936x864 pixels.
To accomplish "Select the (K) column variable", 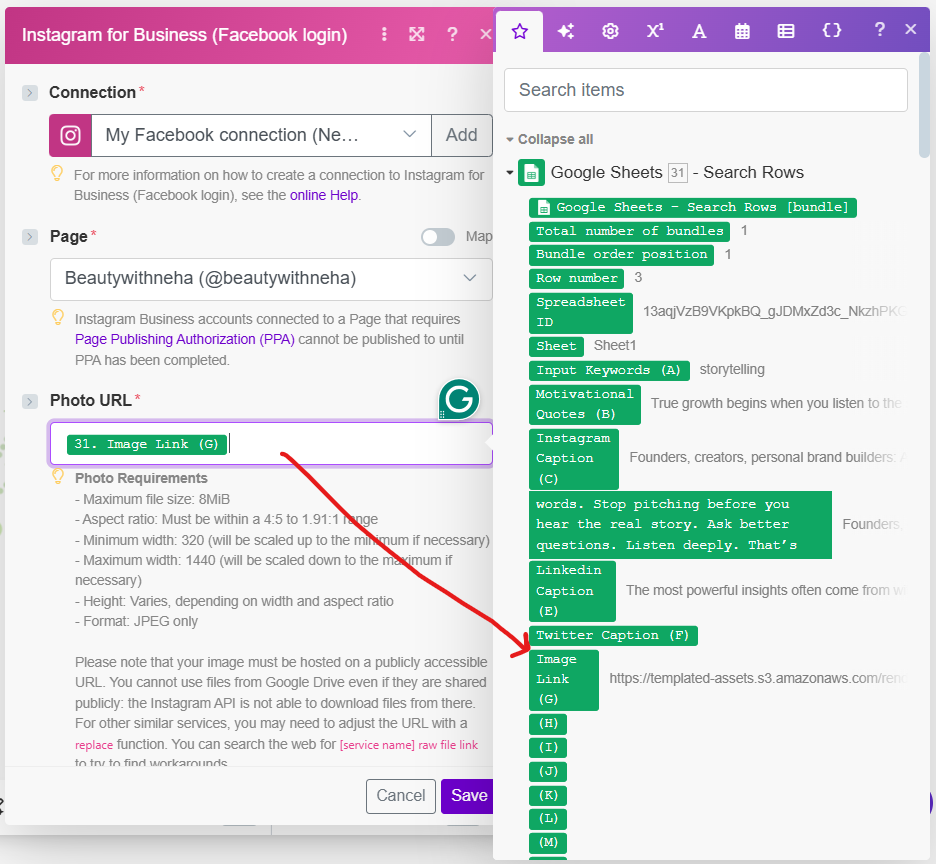I will 548,796.
